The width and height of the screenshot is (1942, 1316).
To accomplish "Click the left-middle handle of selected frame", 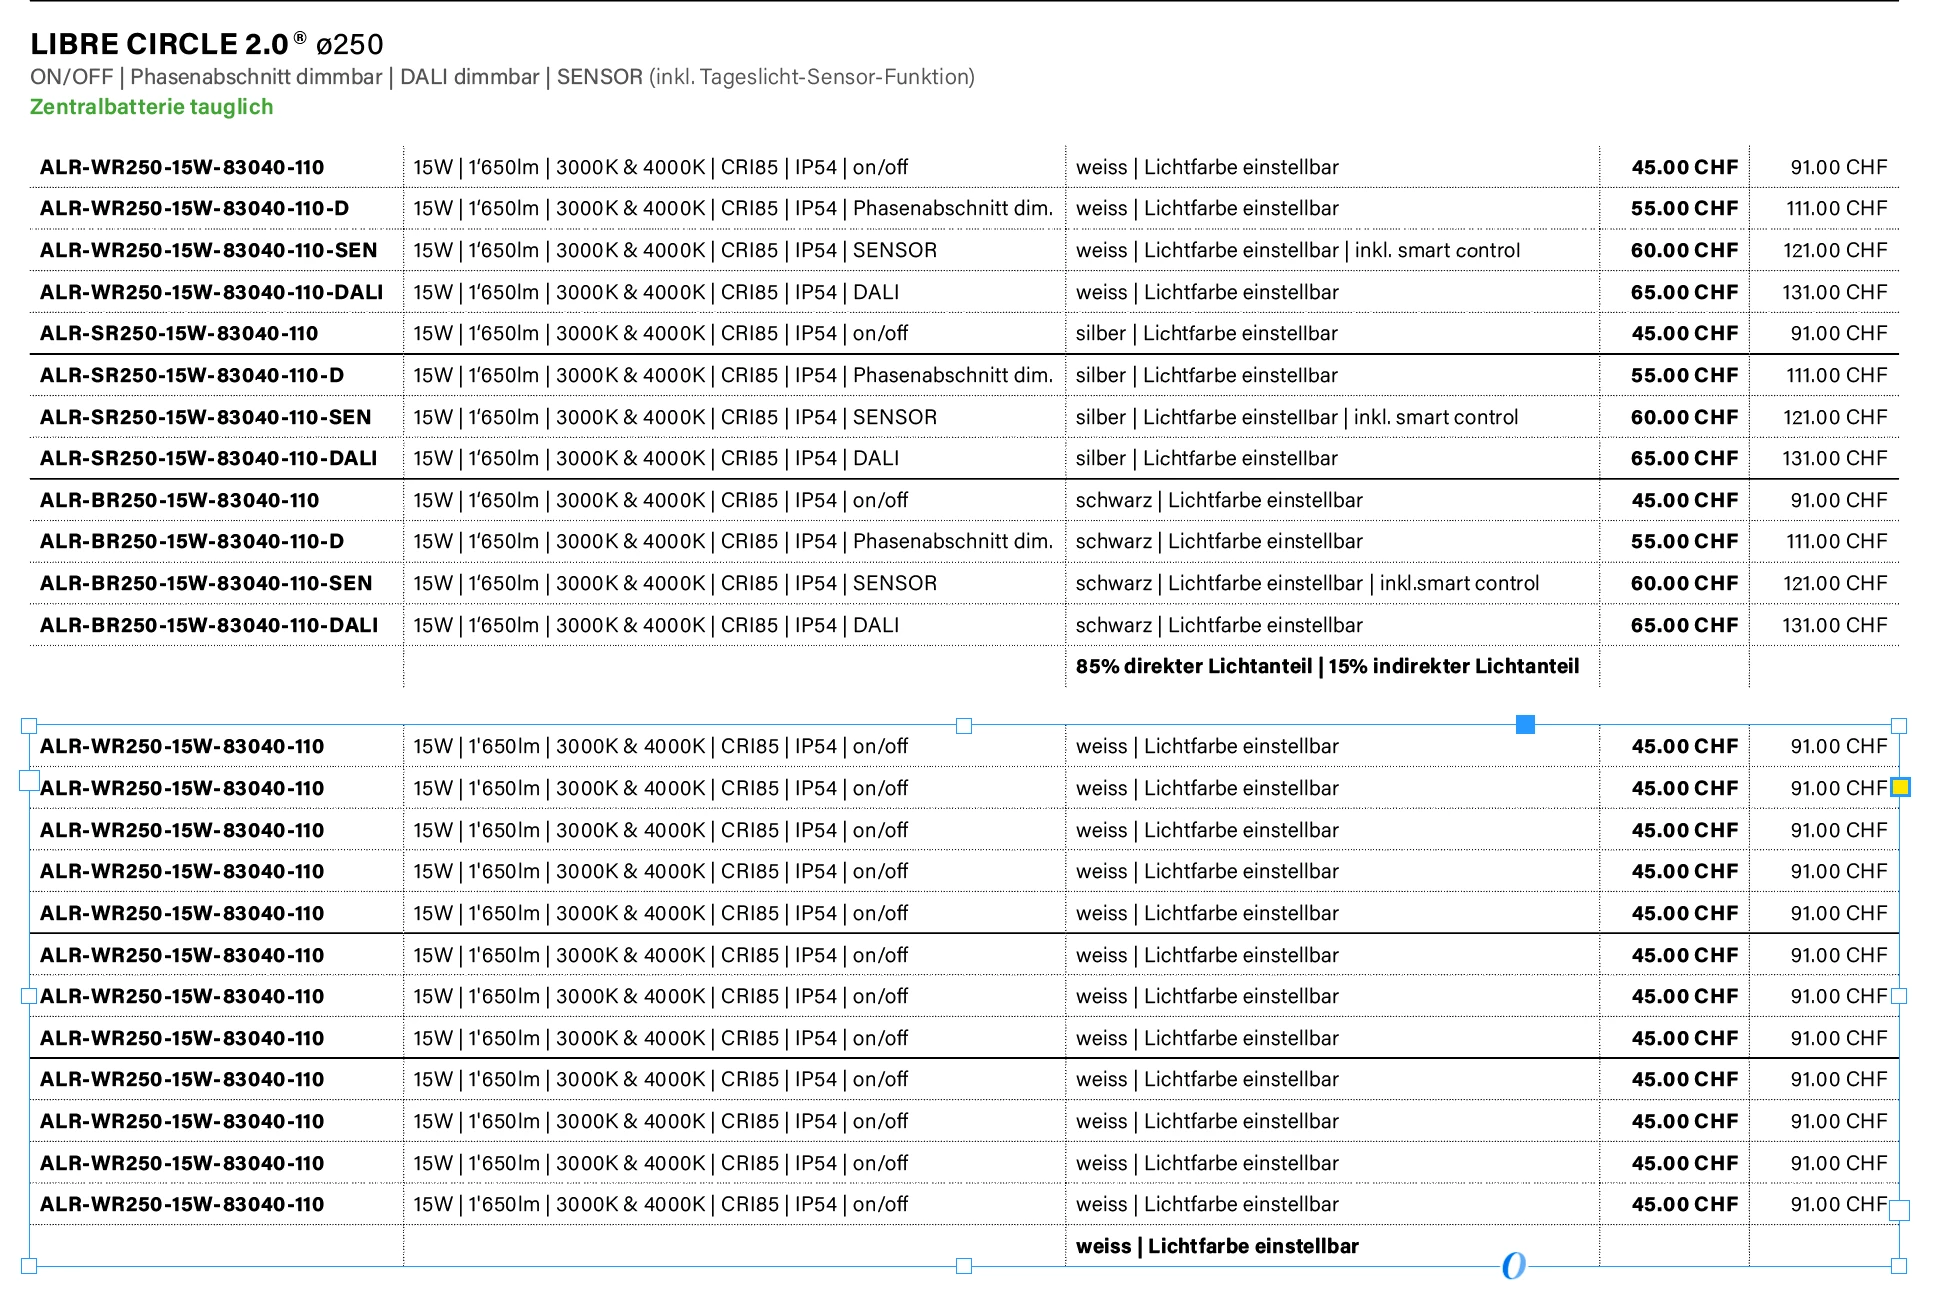I will click(29, 996).
